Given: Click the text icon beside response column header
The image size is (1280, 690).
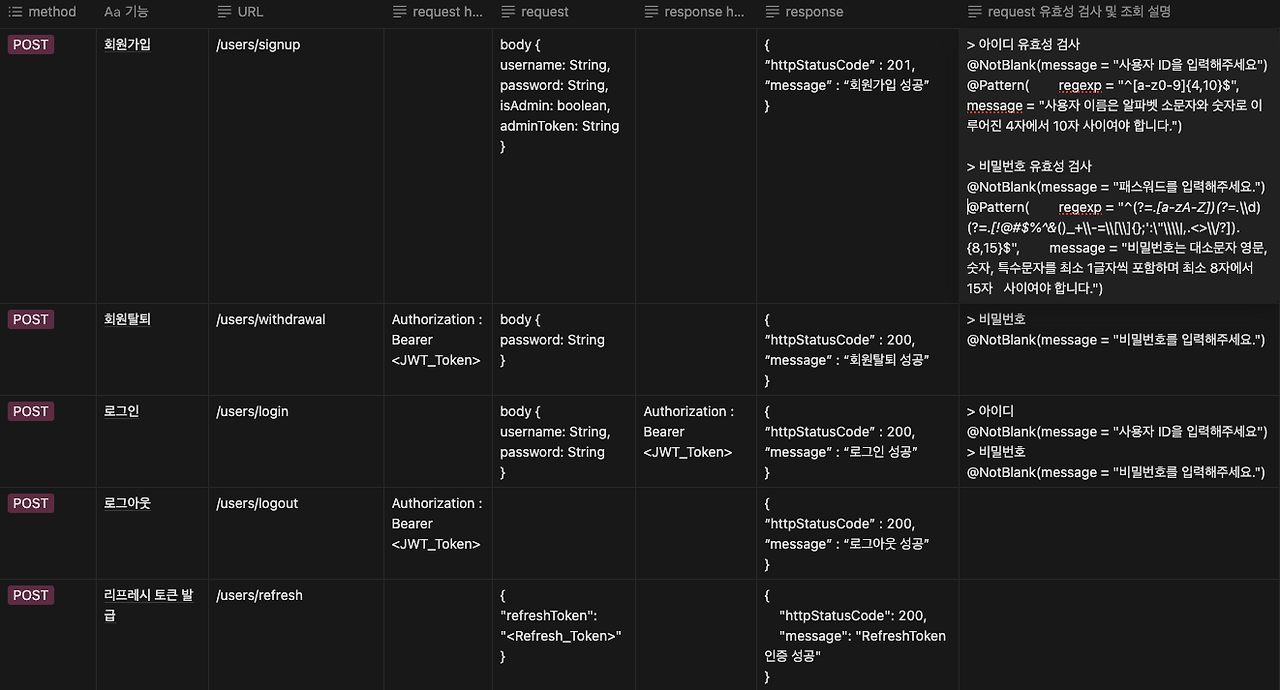Looking at the screenshot, I should pos(772,12).
